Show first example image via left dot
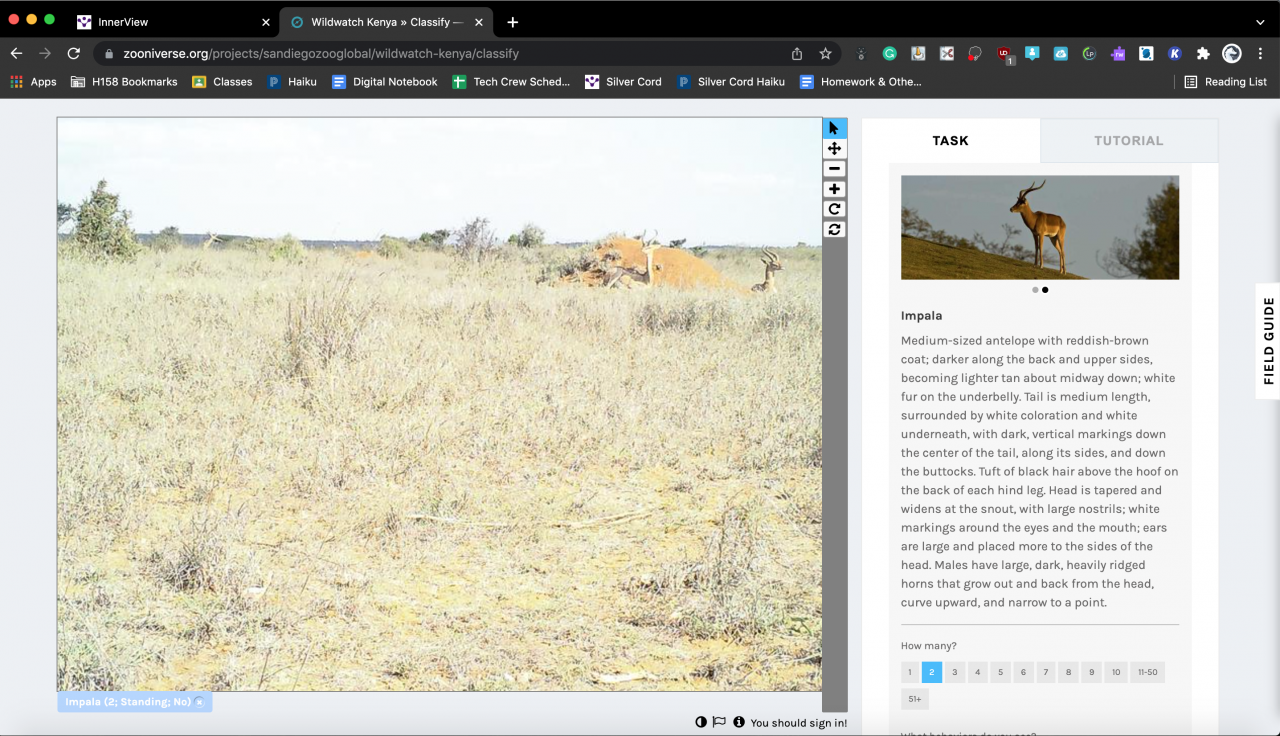Image resolution: width=1280 pixels, height=736 pixels. (1035, 290)
